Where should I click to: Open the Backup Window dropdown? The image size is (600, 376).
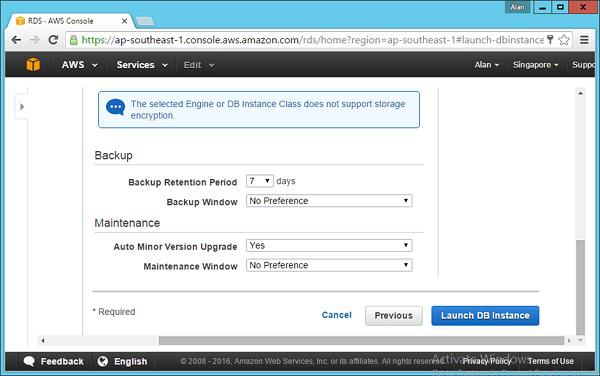tap(329, 201)
